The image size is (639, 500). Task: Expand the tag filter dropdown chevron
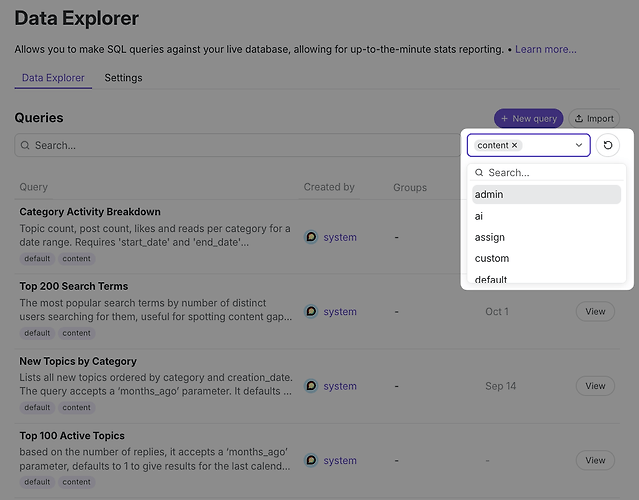tap(579, 145)
